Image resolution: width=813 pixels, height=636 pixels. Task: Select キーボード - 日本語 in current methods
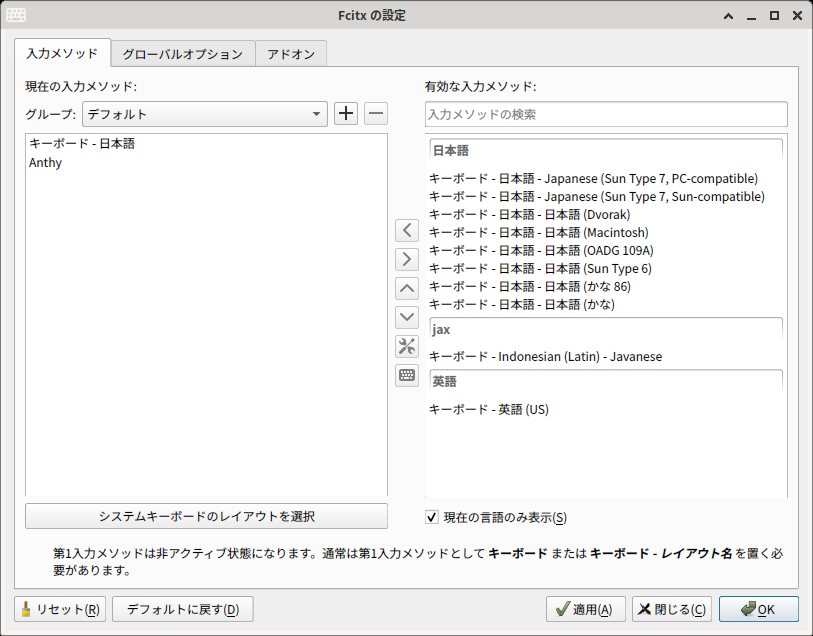(x=206, y=144)
